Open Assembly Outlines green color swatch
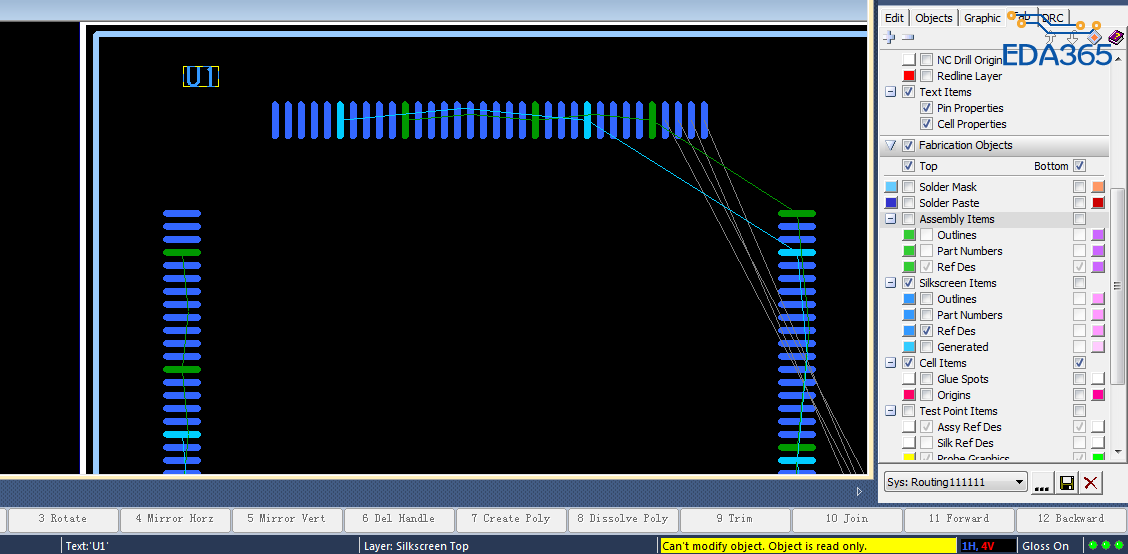 (x=909, y=235)
